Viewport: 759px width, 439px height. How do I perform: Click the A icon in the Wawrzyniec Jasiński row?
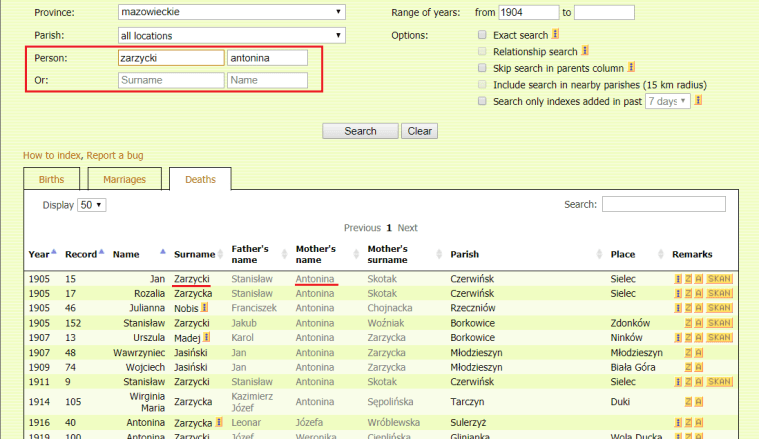[699, 353]
